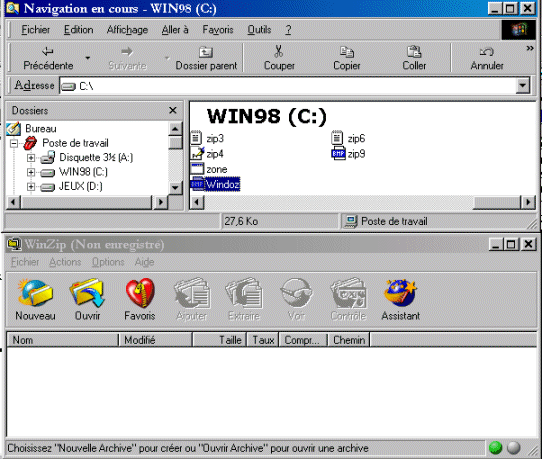542x459 pixels.
Task: Open the WinZip Aide menu
Action: (144, 262)
